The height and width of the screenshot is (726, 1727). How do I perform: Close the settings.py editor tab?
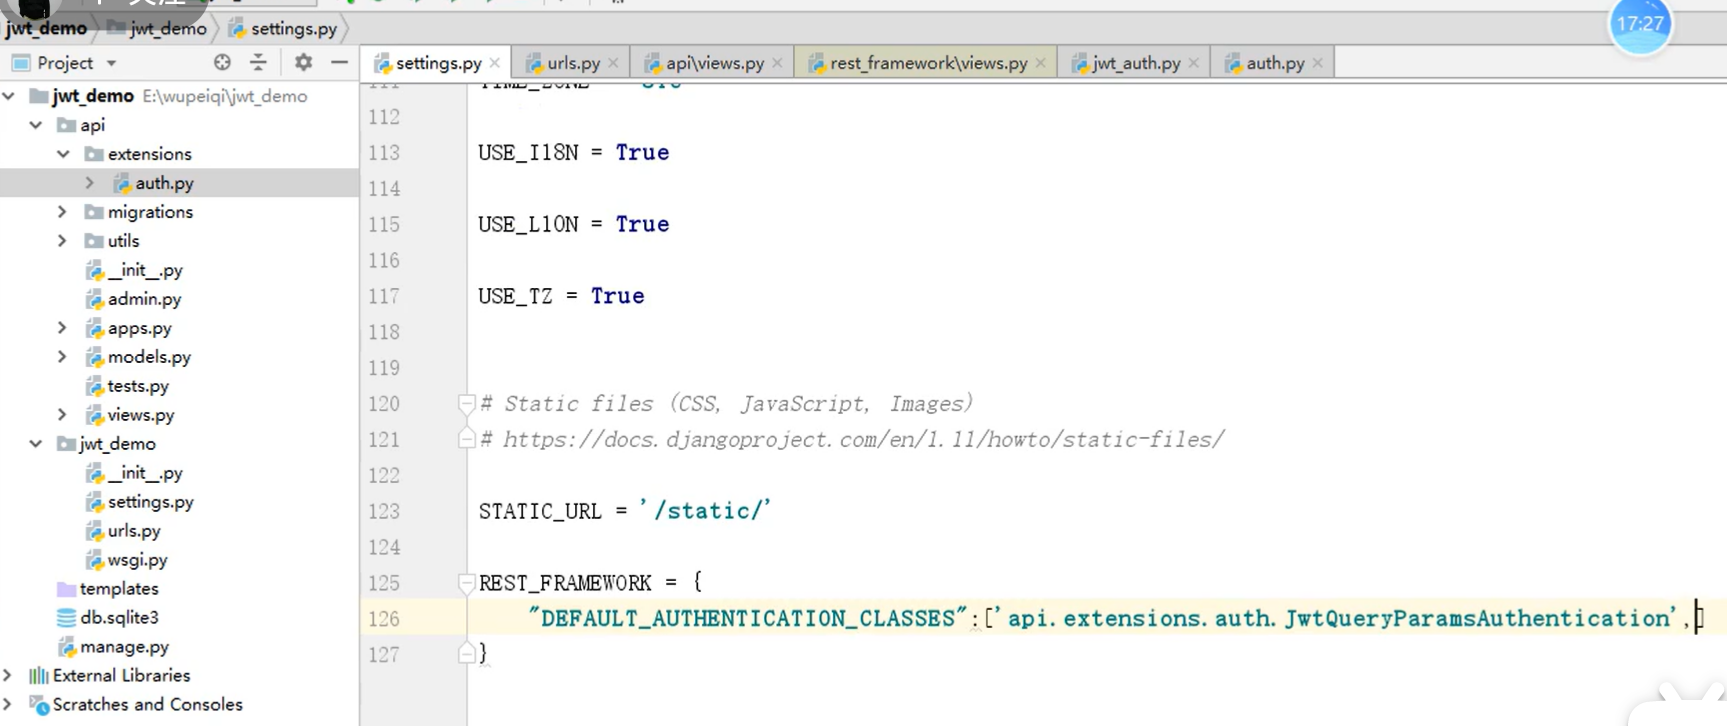point(495,63)
